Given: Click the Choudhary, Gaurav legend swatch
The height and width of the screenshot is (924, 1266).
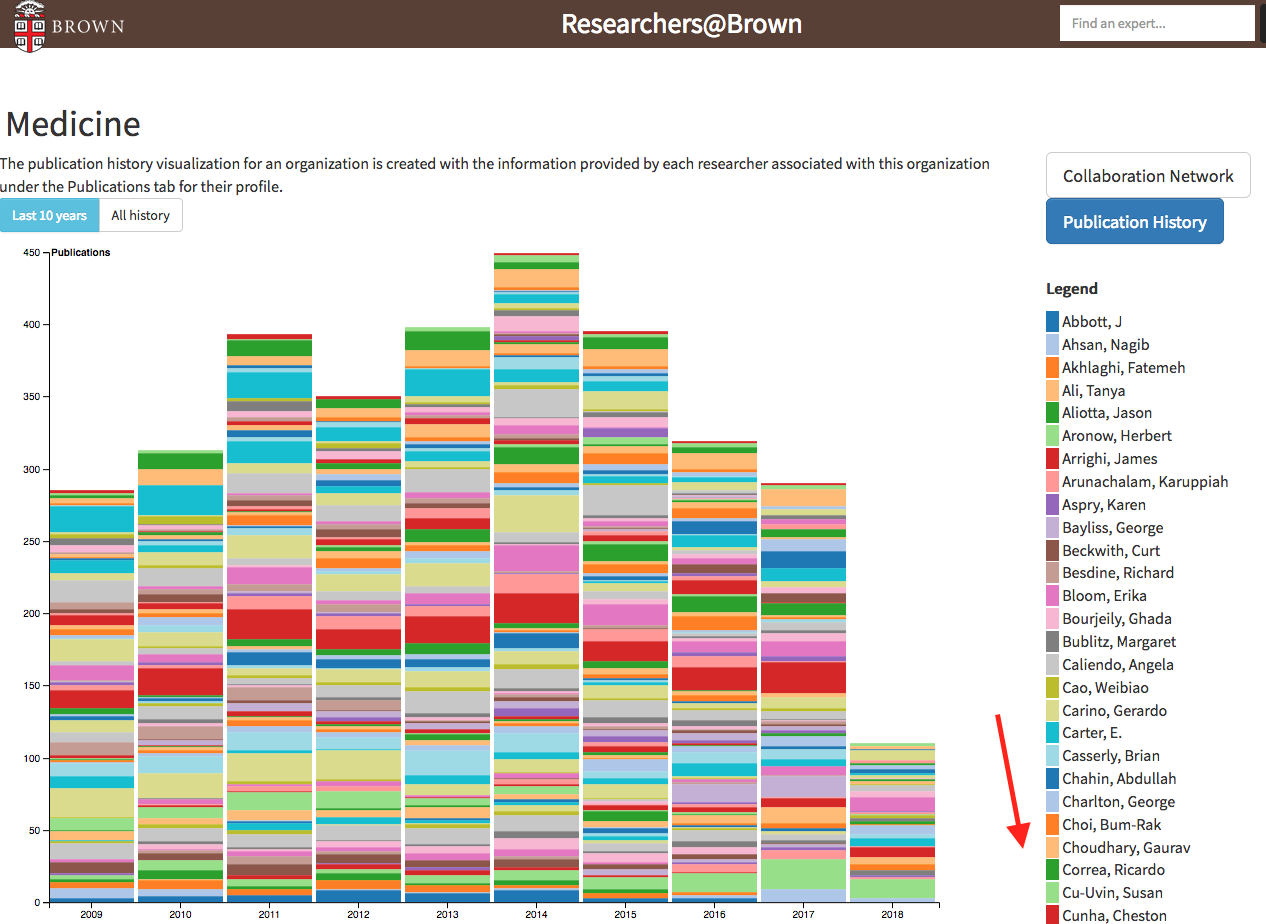Looking at the screenshot, I should click(1052, 848).
